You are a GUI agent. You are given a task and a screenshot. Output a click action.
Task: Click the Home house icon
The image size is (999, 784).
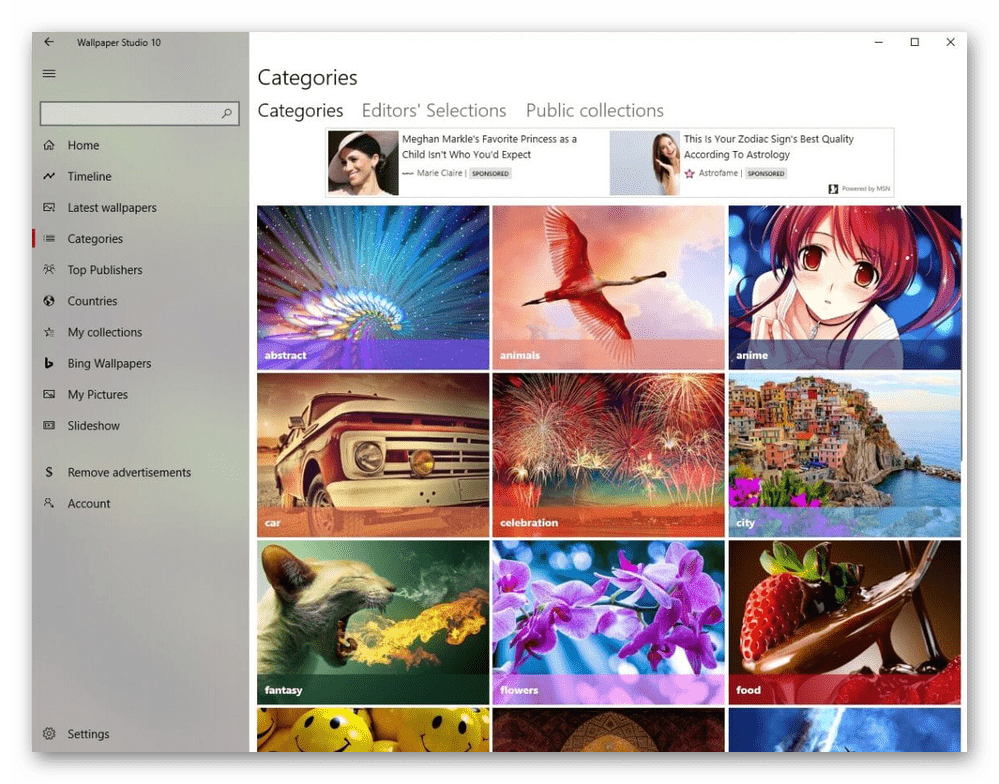(x=49, y=146)
